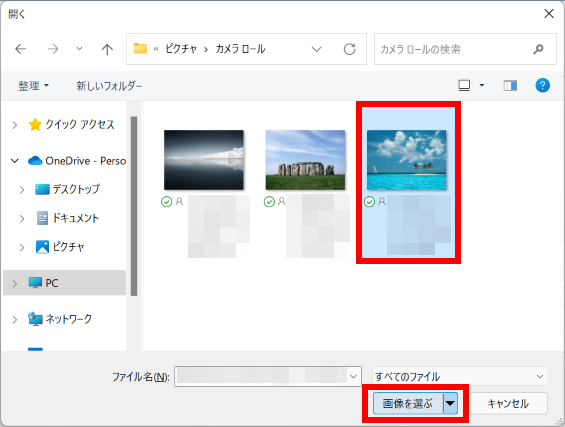Viewport: 565px width, 427px height.
Task: Go back with the left arrow
Action: coord(21,49)
